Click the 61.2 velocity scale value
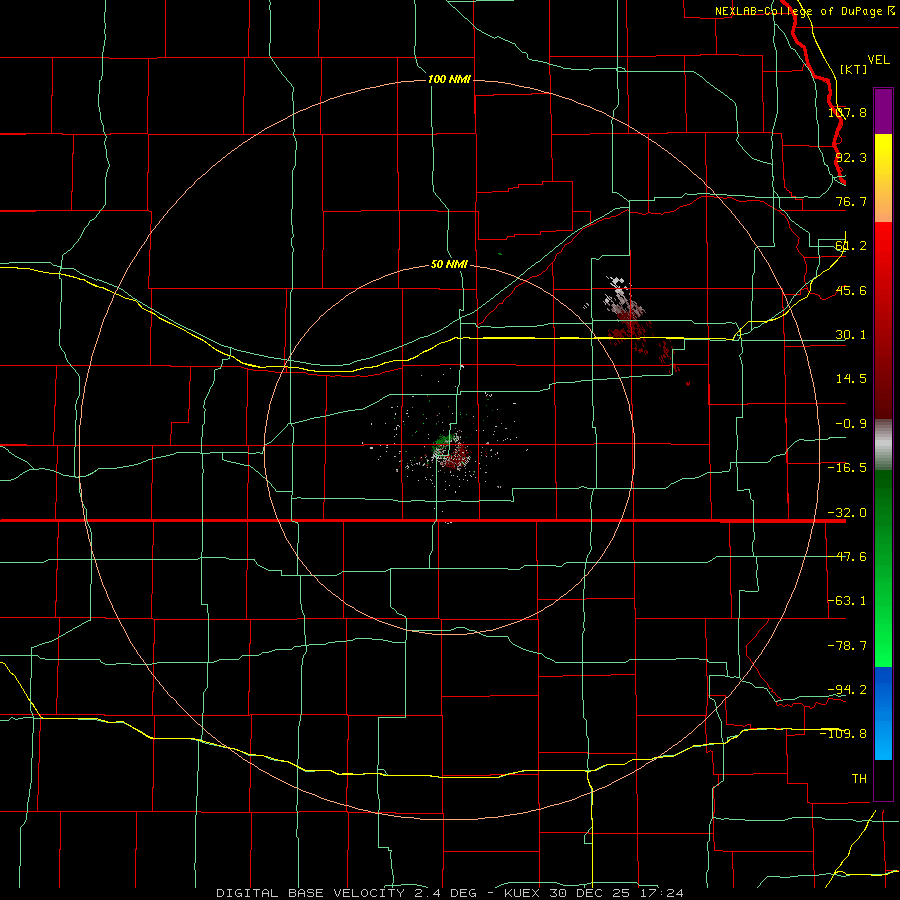This screenshot has height=900, width=900. click(x=851, y=246)
